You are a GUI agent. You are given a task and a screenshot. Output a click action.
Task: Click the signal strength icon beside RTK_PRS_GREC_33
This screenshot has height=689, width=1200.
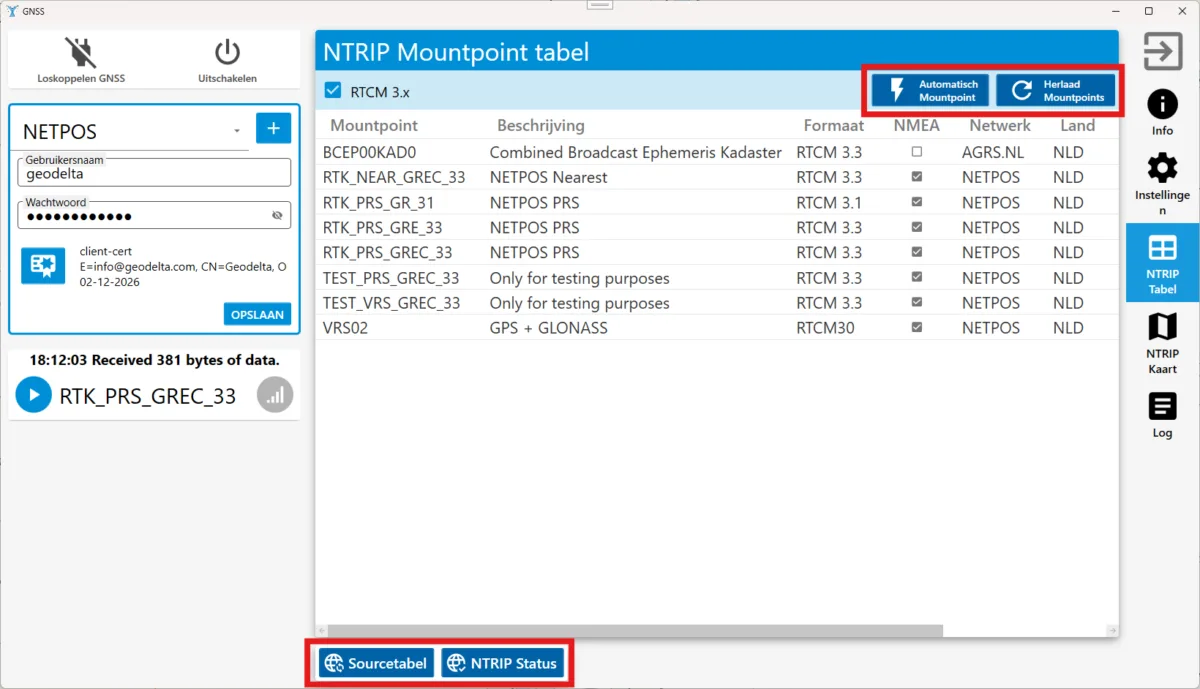tap(275, 395)
